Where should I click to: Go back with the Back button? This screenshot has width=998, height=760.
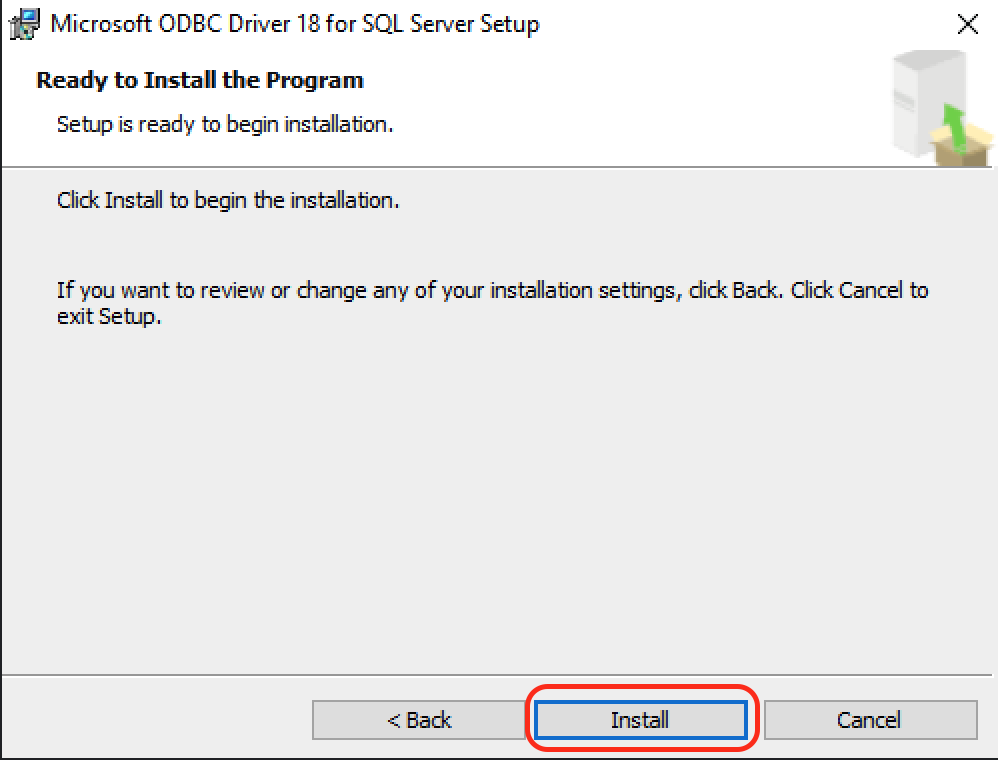[x=418, y=719]
